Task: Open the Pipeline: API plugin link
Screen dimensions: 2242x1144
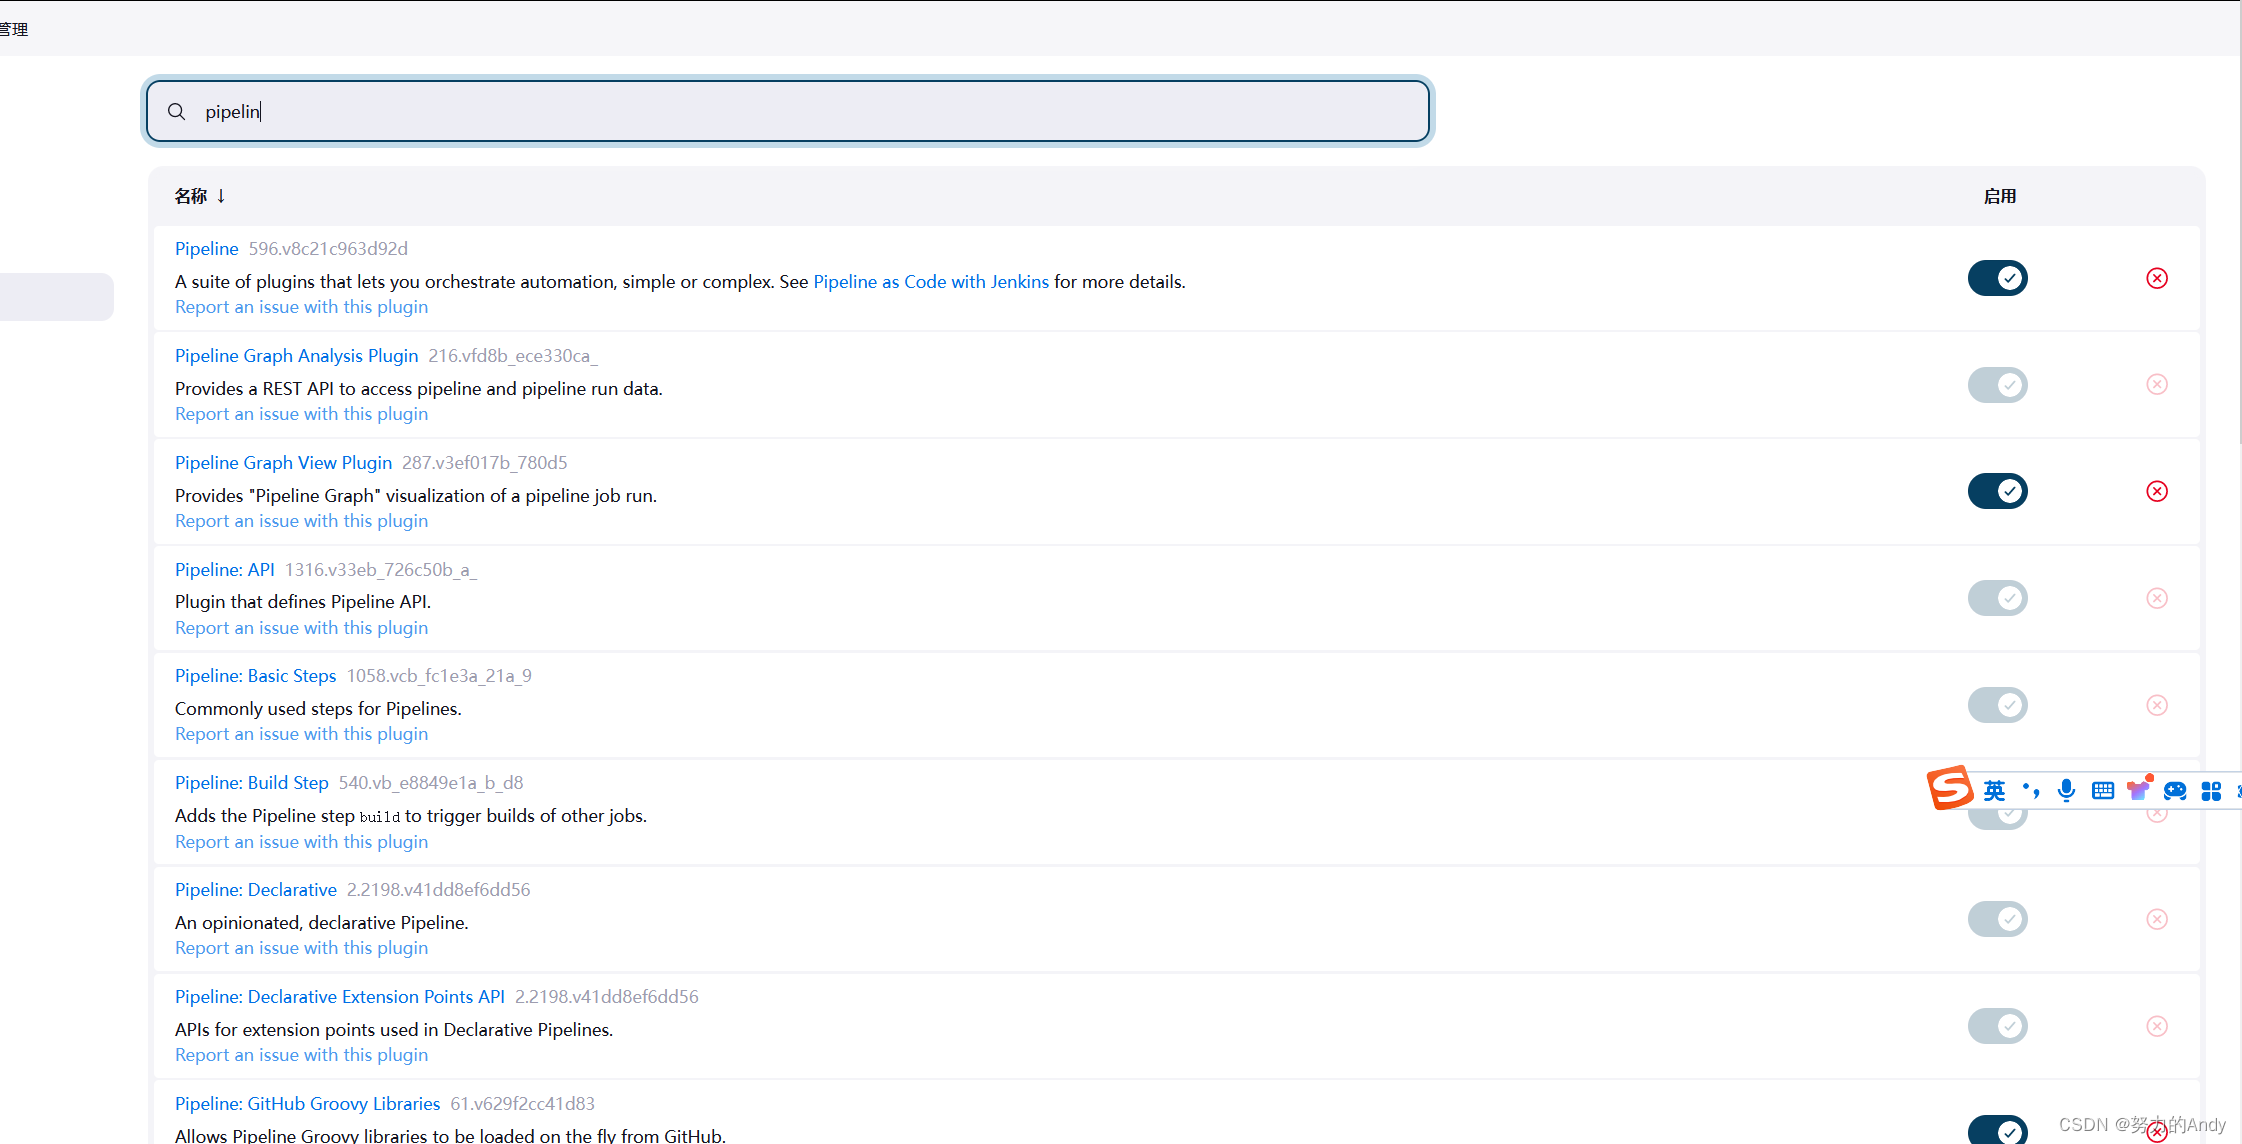Action: (x=225, y=570)
